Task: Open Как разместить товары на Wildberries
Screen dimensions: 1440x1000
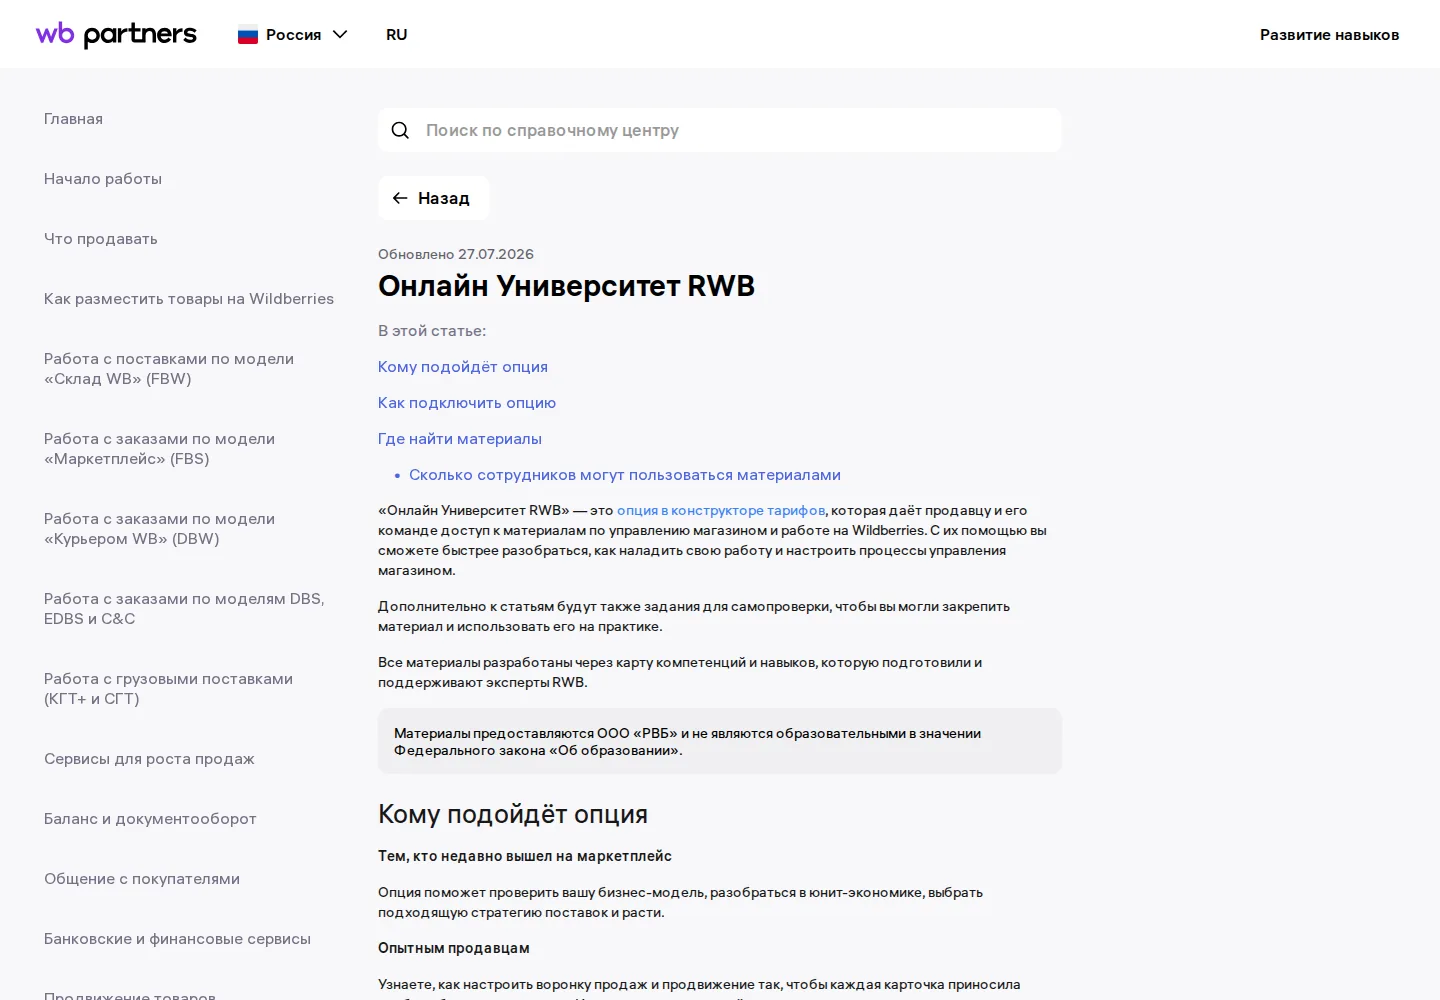Action: 189,299
